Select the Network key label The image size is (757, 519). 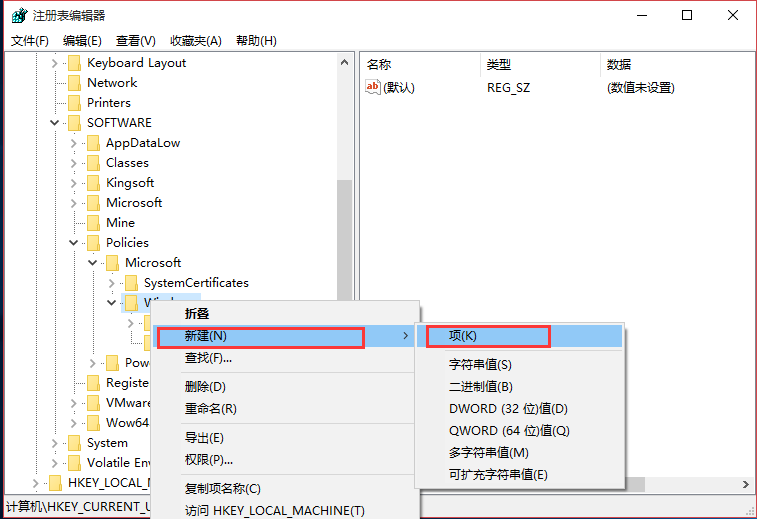(x=112, y=83)
